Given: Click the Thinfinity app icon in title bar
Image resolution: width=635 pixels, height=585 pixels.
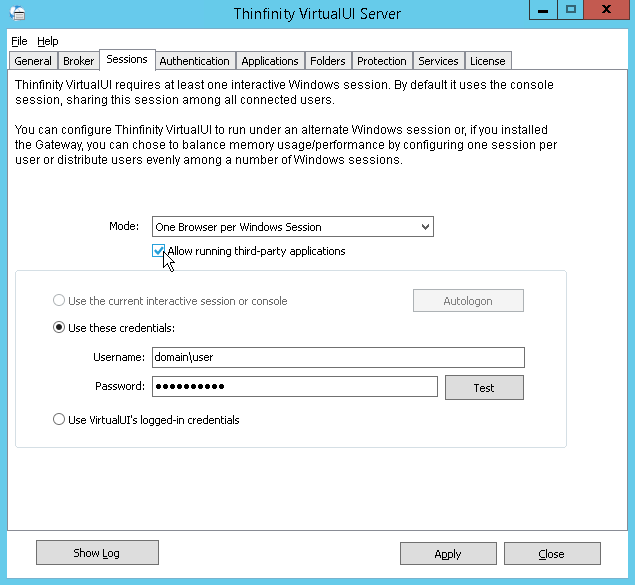Looking at the screenshot, I should [15, 13].
